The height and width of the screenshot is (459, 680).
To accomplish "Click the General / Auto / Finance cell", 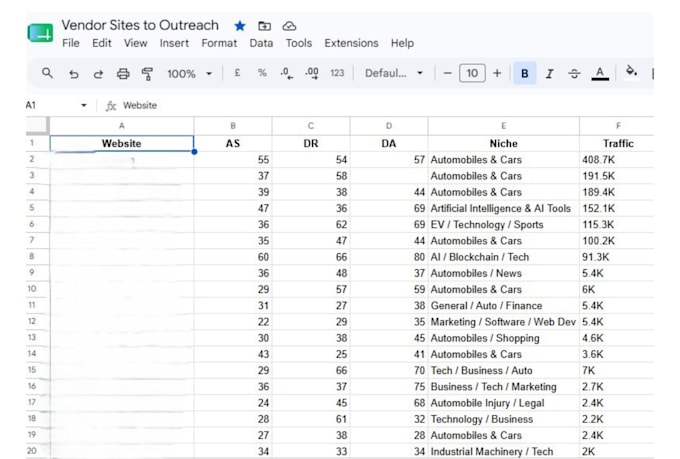I will tap(503, 305).
